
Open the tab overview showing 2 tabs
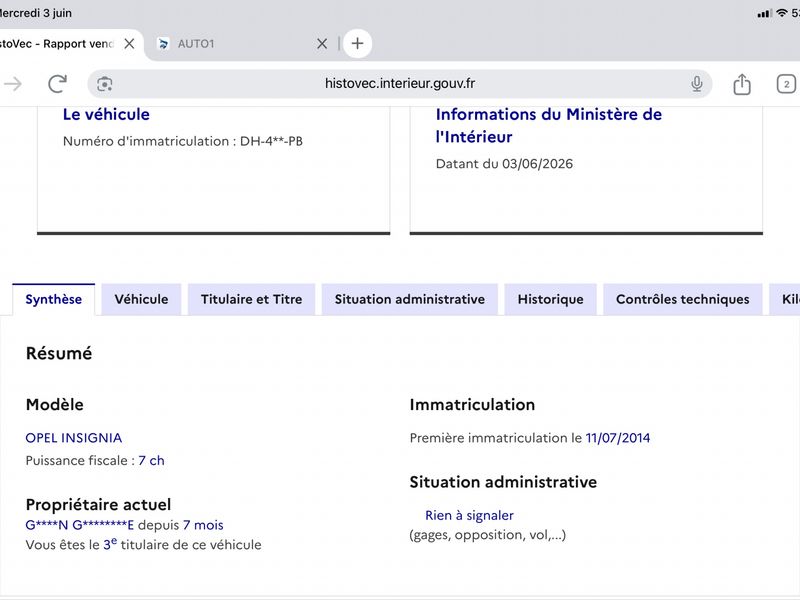click(786, 84)
